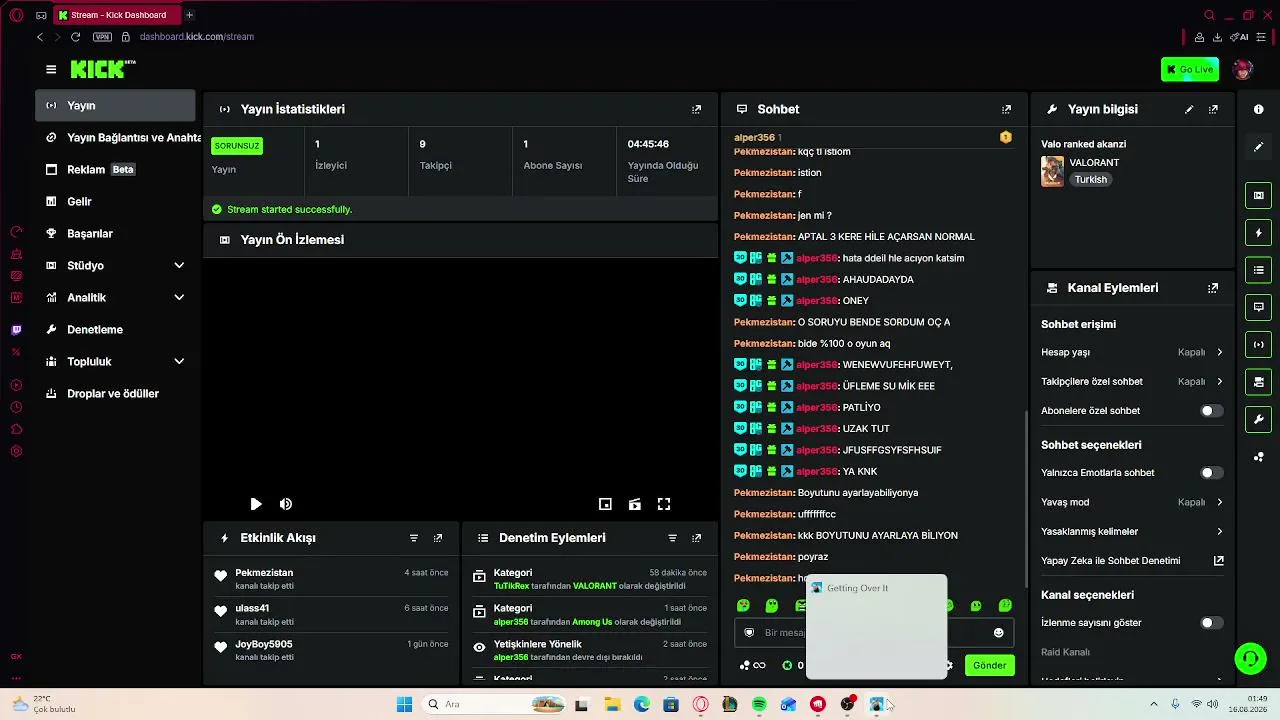
Task: Open the Kick logo home link
Action: 103,69
